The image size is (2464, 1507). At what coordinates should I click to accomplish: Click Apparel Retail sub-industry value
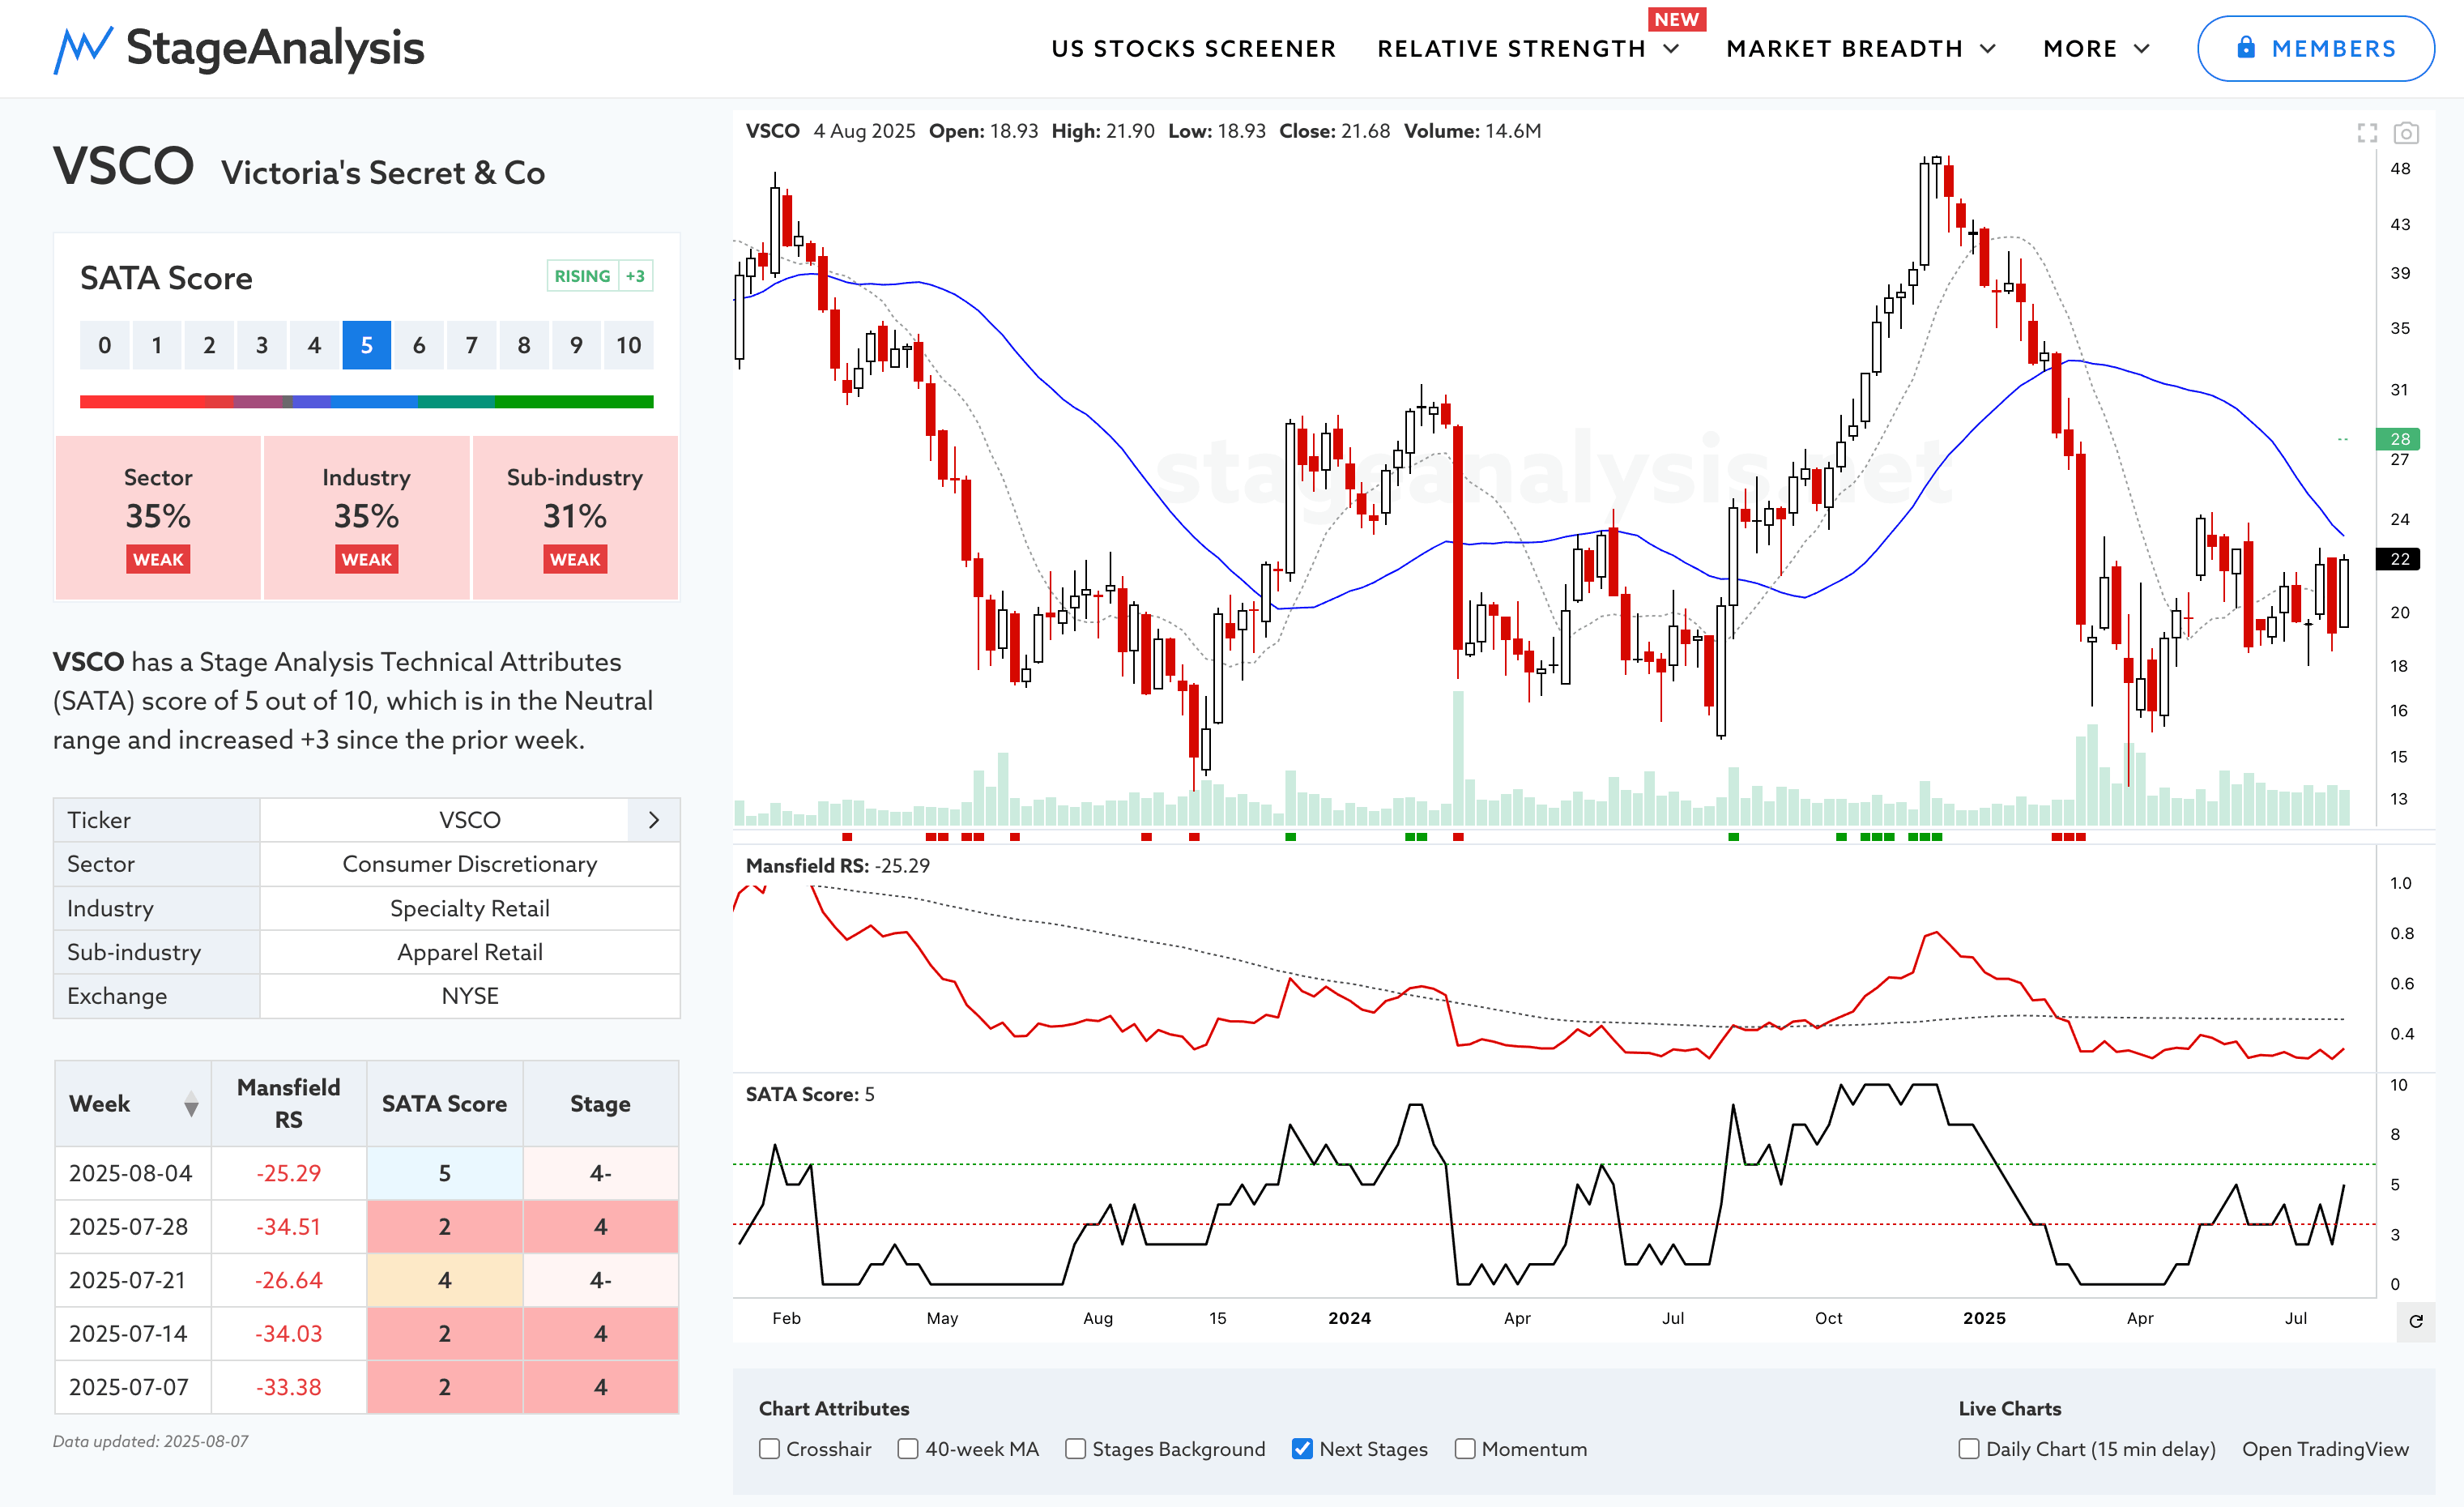470,952
